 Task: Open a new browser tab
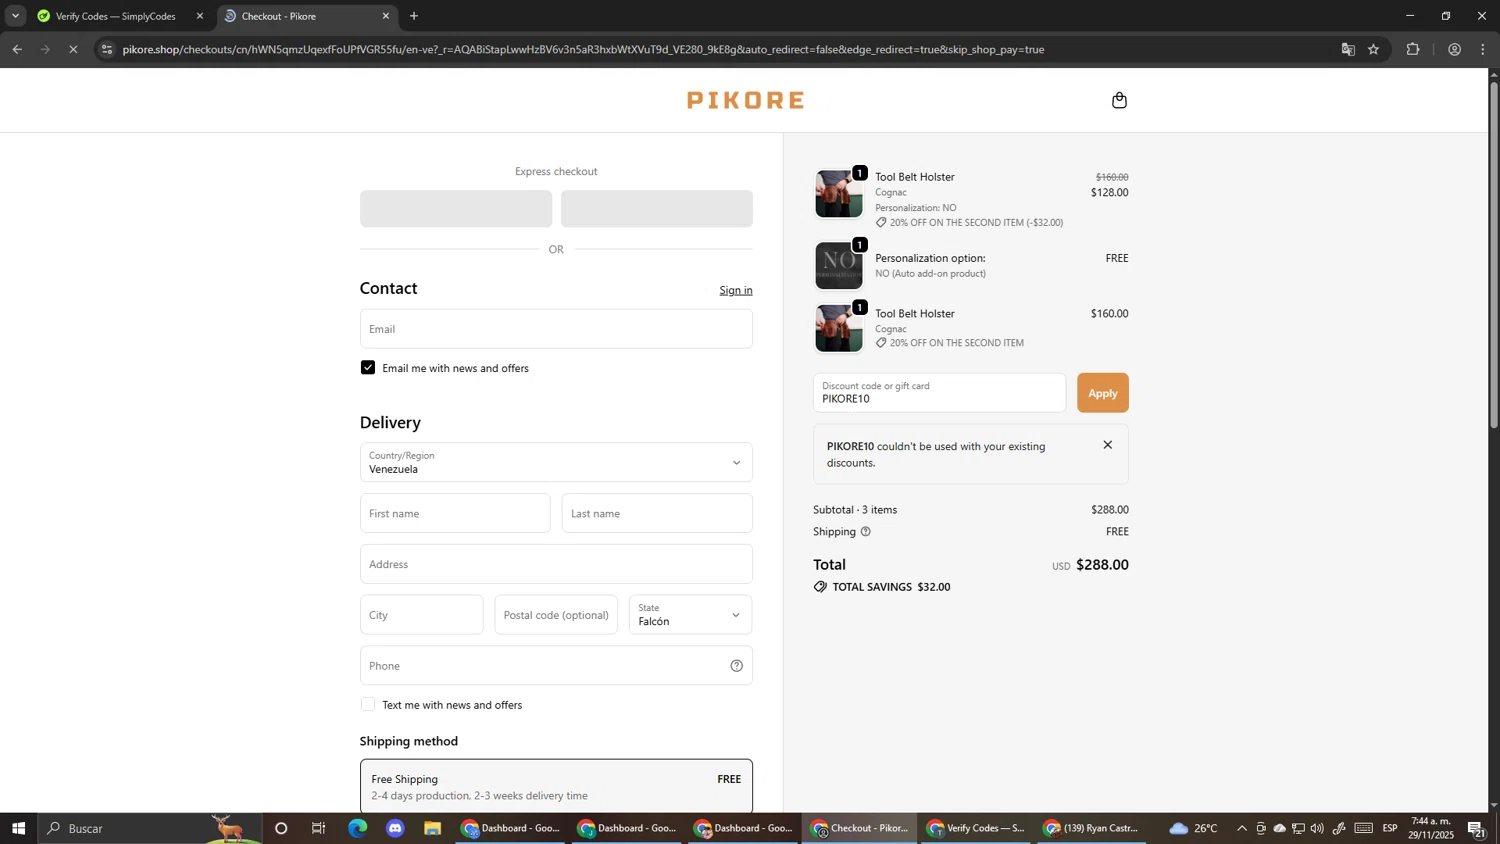(414, 16)
